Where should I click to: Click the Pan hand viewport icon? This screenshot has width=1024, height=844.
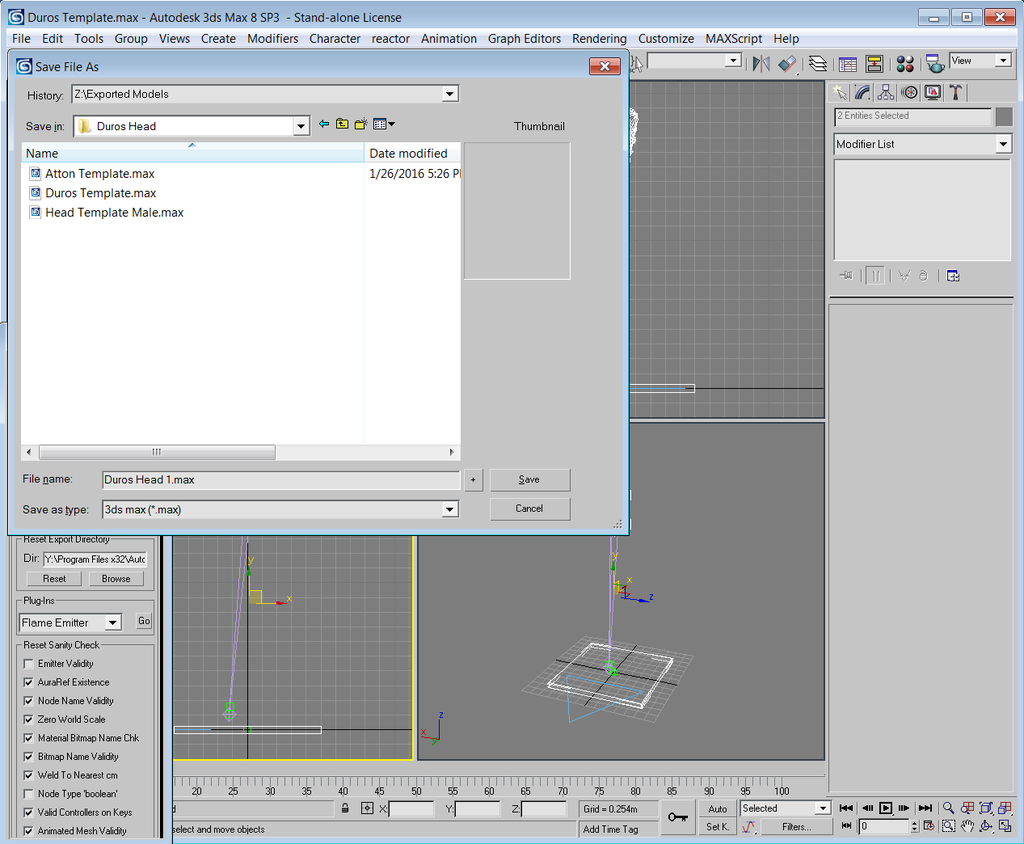pos(967,826)
